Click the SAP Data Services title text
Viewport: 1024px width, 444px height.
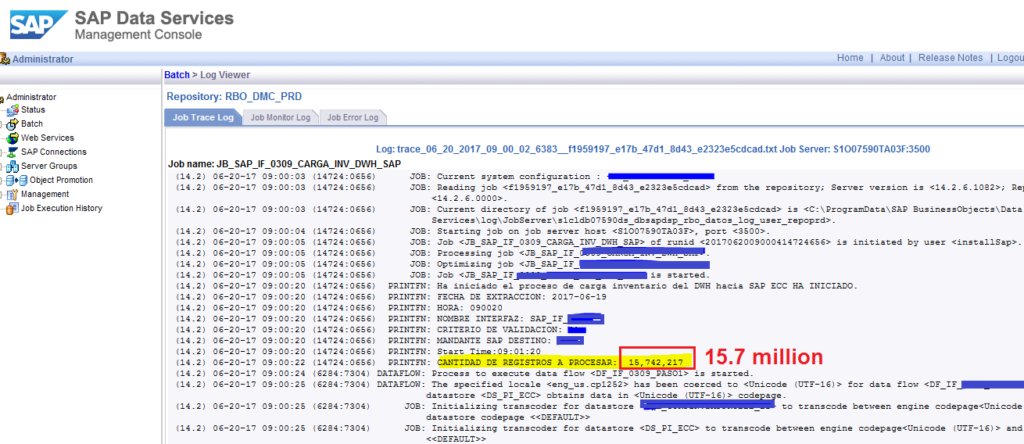tap(154, 18)
